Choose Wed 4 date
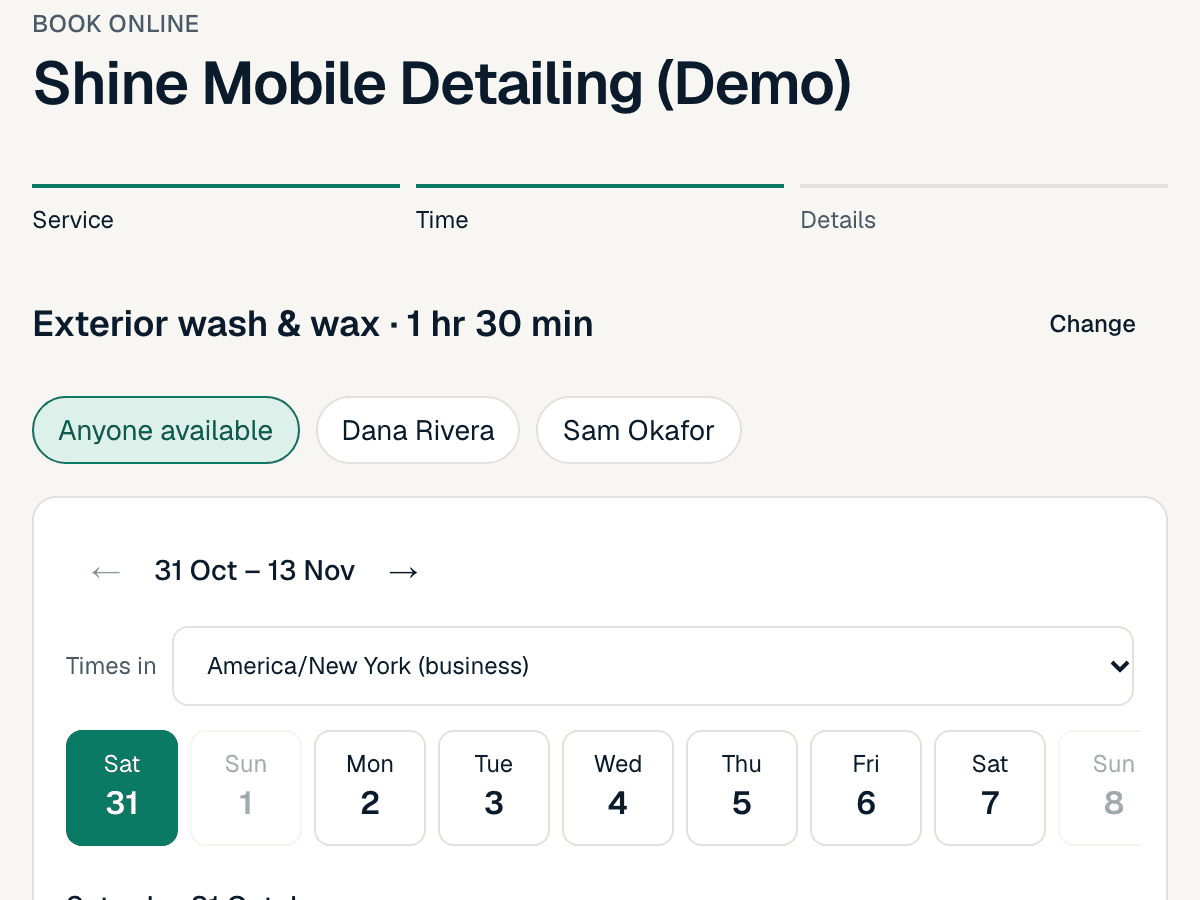The width and height of the screenshot is (1200, 900). [x=618, y=788]
